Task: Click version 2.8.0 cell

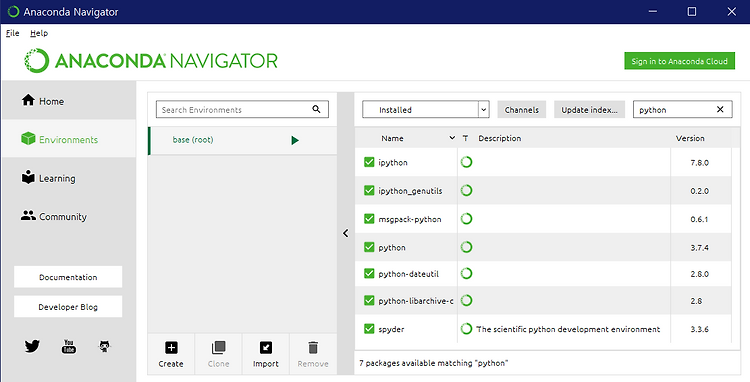Action: (699, 274)
